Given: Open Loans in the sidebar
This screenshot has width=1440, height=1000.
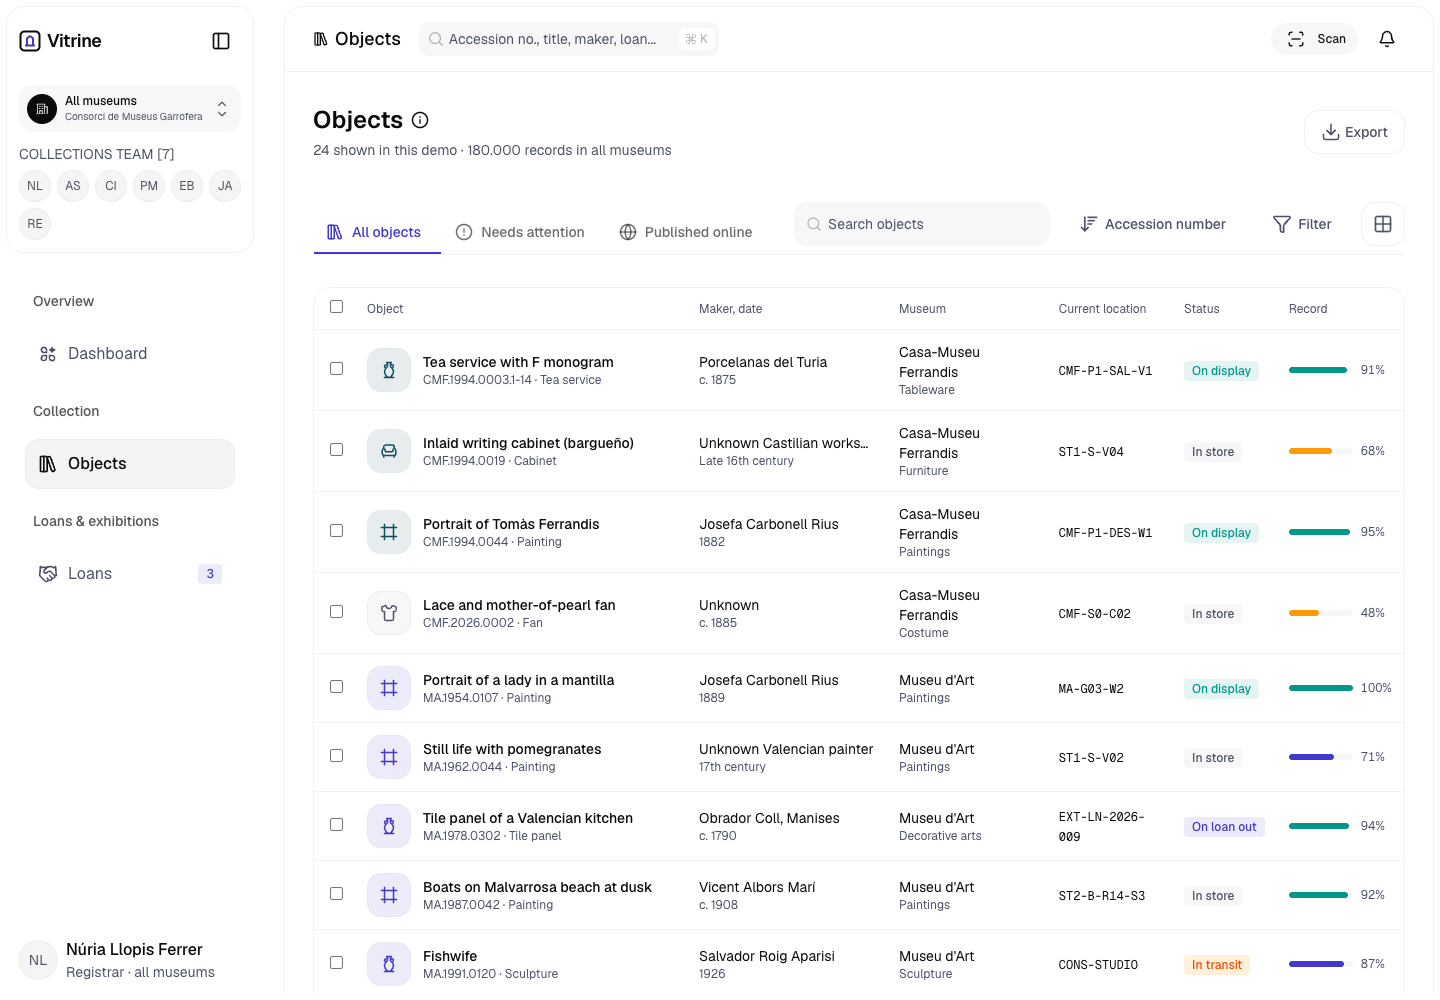Looking at the screenshot, I should [x=130, y=574].
